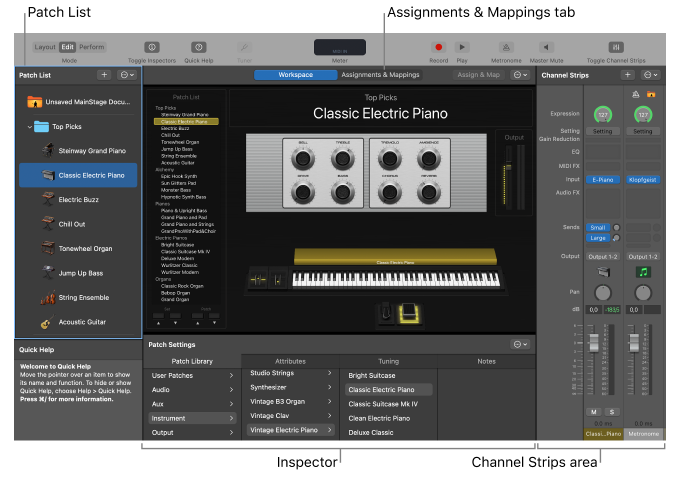The height and width of the screenshot is (485, 687).
Task: Select Steinway Grand Piano patch
Action: click(x=78, y=151)
